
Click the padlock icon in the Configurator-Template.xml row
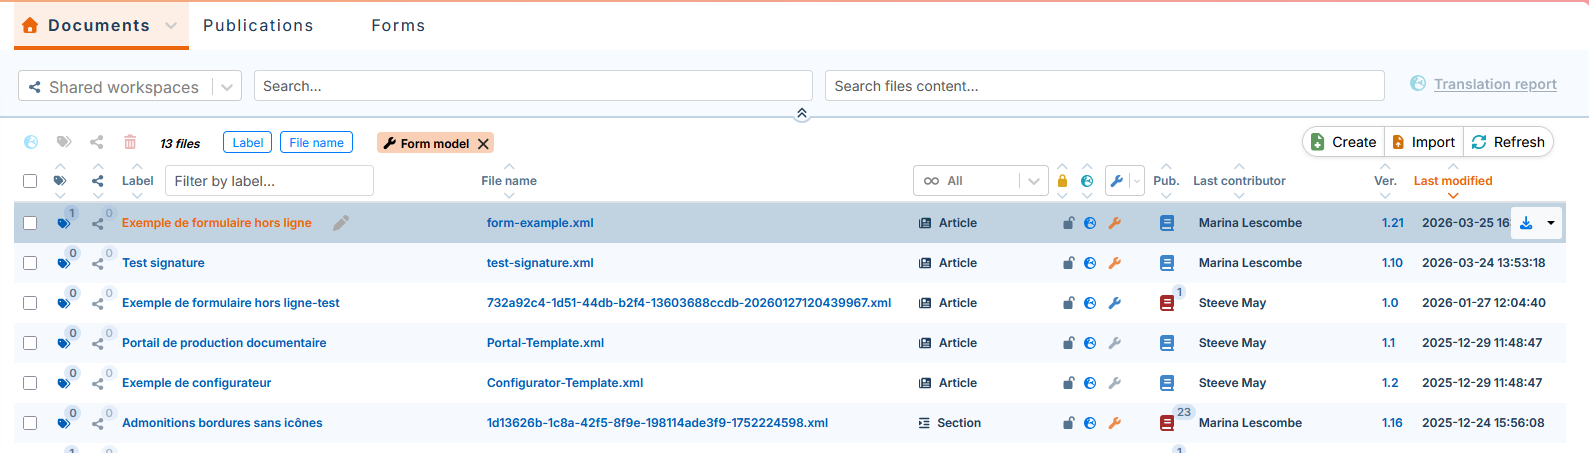[x=1068, y=383]
